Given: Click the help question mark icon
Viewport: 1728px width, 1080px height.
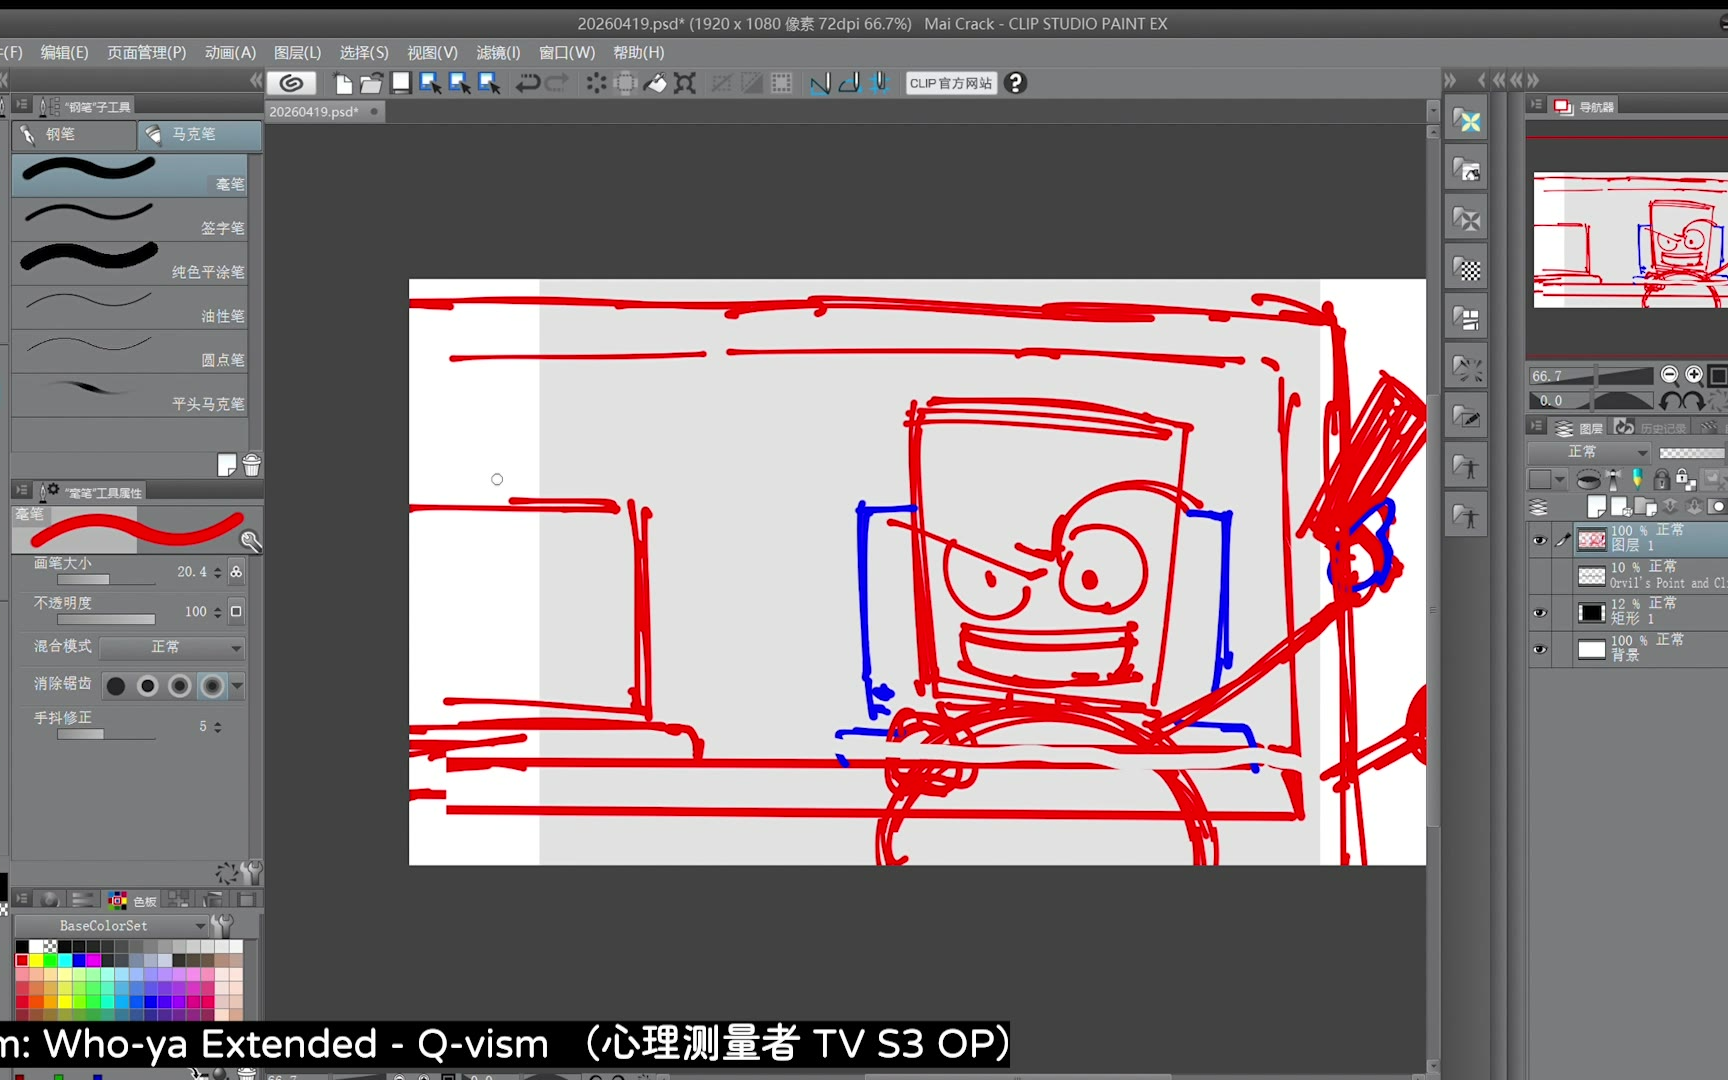Looking at the screenshot, I should click(x=1015, y=83).
